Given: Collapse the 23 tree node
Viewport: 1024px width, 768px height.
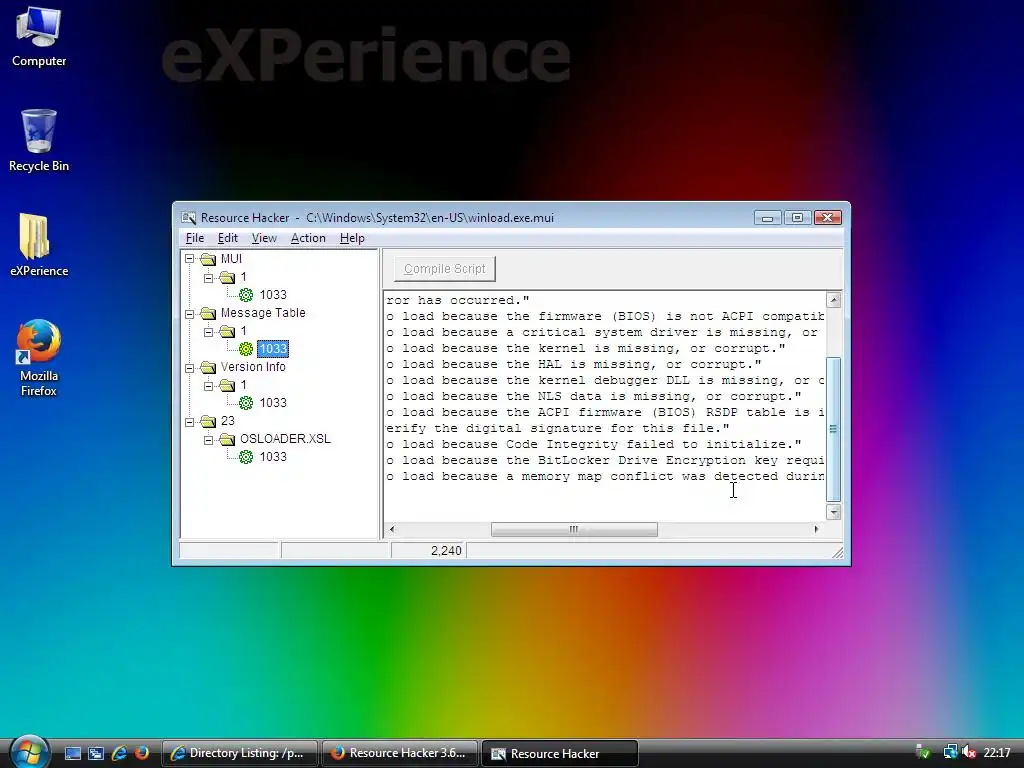Looking at the screenshot, I should (x=189, y=422).
